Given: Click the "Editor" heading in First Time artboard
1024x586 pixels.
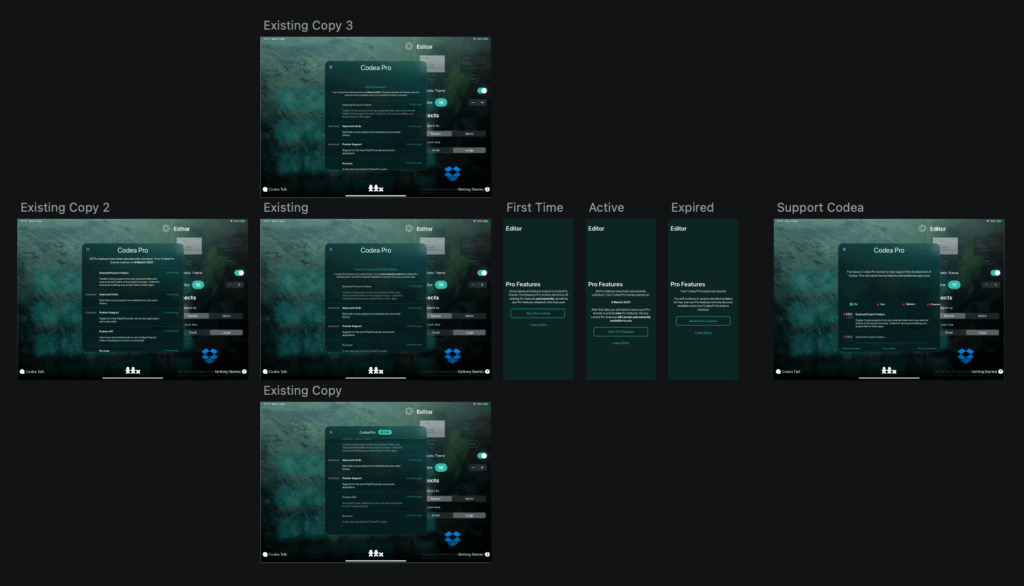Looking at the screenshot, I should (514, 229).
